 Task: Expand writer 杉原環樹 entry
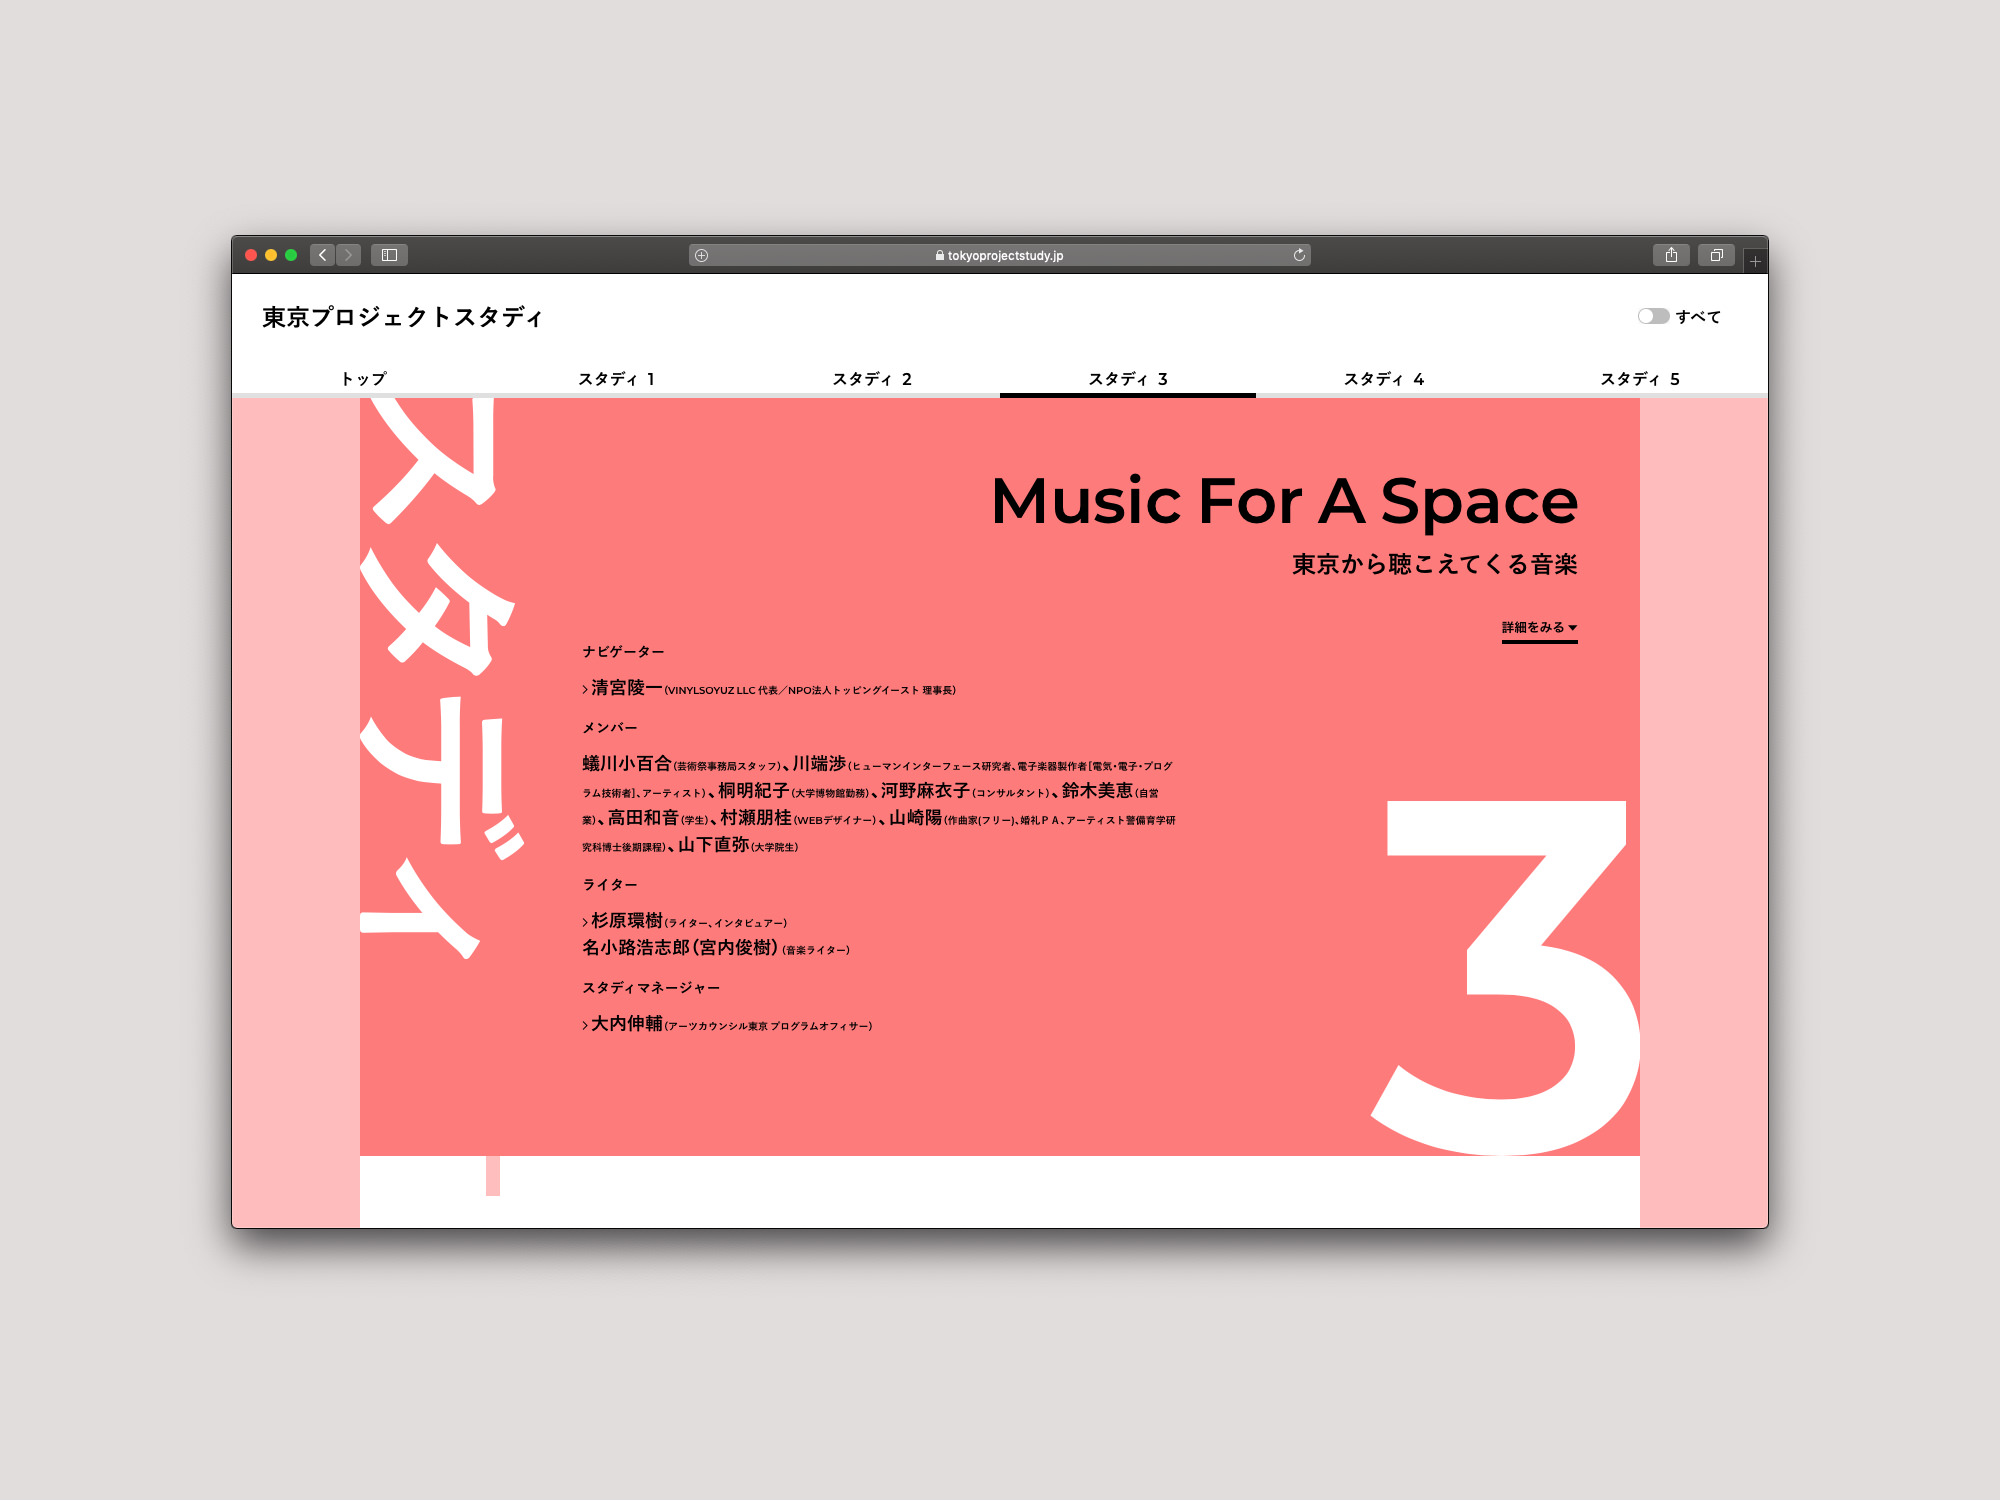pos(627,921)
